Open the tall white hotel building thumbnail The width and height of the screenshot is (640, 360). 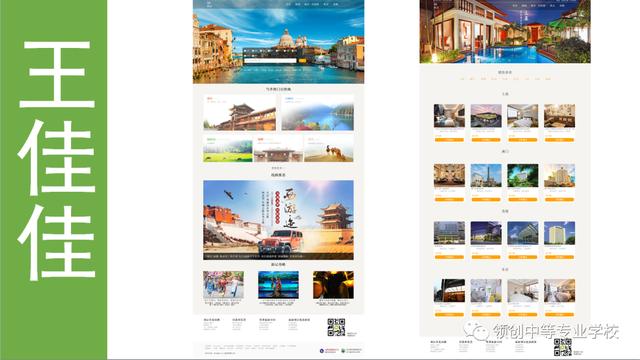(559, 233)
